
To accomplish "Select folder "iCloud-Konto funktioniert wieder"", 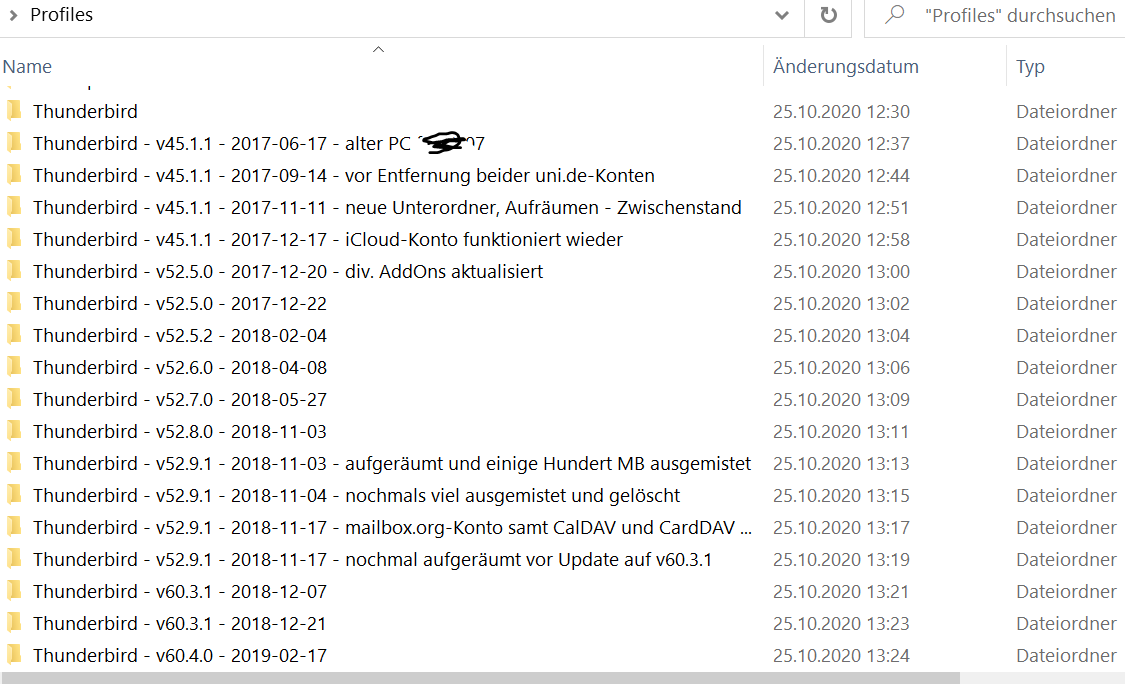I will pyautogui.click(x=328, y=240).
